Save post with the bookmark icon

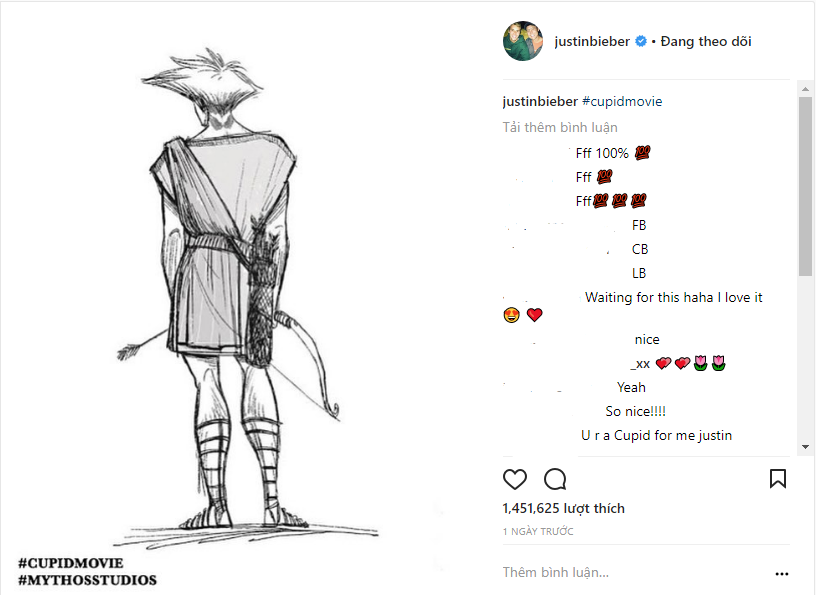[777, 479]
